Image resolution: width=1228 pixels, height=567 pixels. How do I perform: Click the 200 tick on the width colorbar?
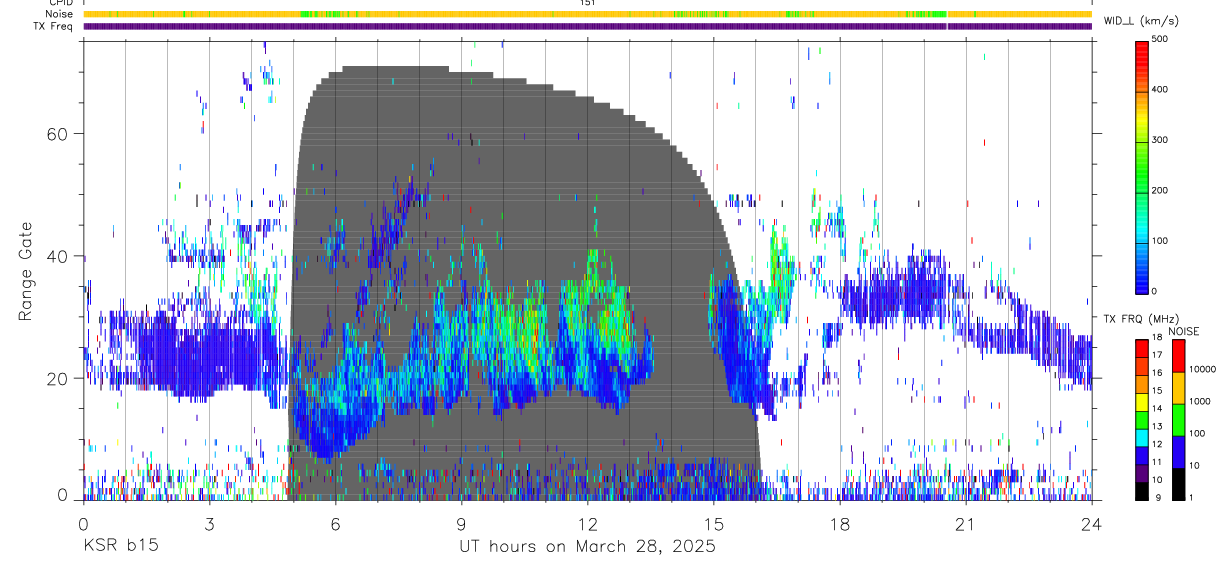pyautogui.click(x=1161, y=190)
